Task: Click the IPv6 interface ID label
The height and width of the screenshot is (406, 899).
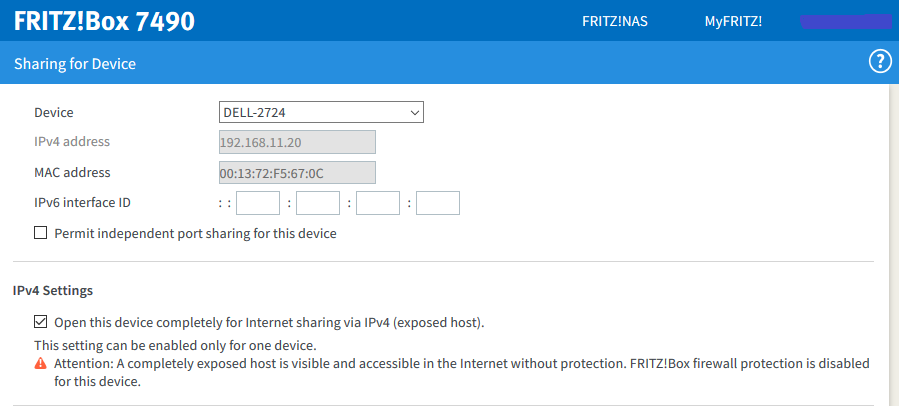Action: (x=83, y=203)
